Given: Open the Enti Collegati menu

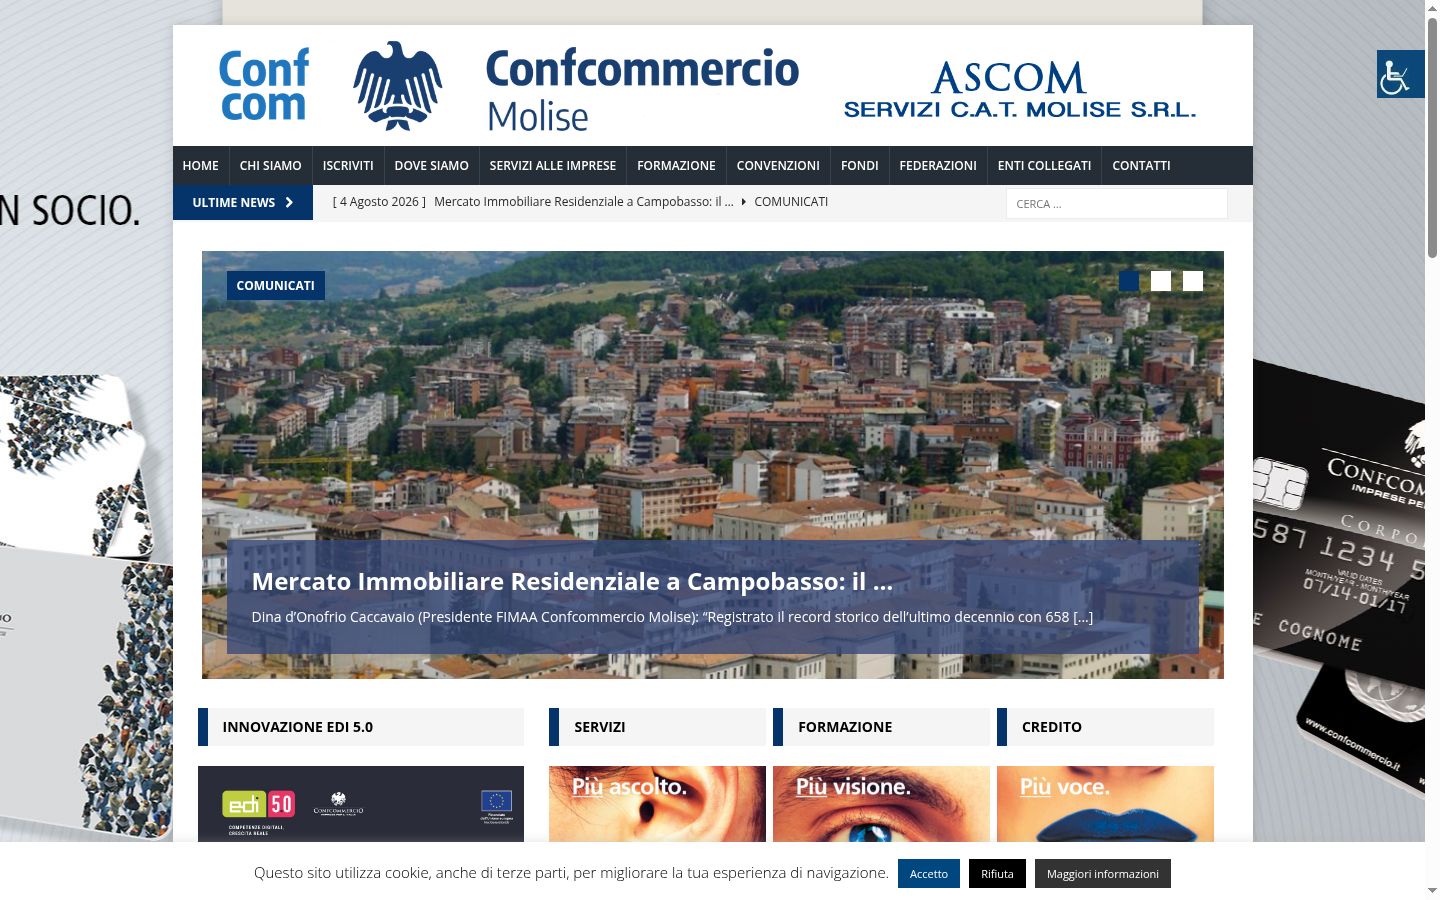Looking at the screenshot, I should point(1044,166).
